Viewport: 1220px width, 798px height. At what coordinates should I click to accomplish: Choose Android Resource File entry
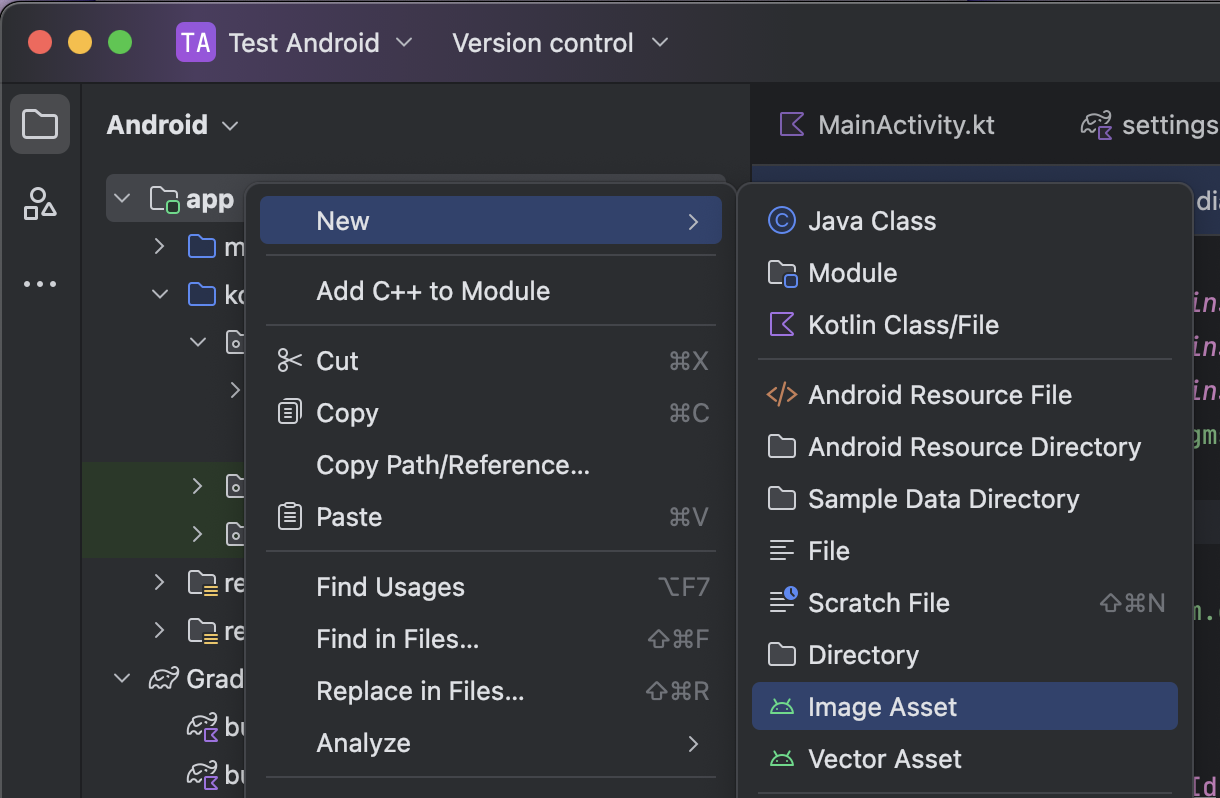965,395
